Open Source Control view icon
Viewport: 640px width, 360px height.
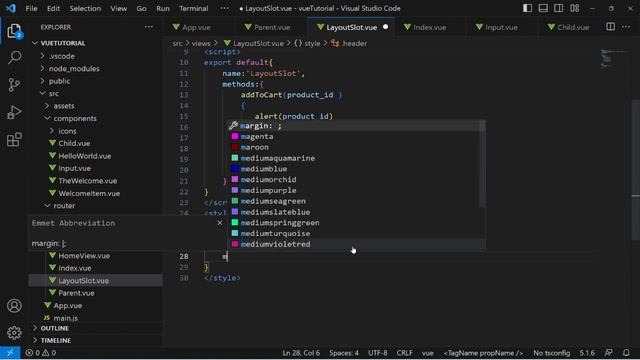[x=14, y=84]
